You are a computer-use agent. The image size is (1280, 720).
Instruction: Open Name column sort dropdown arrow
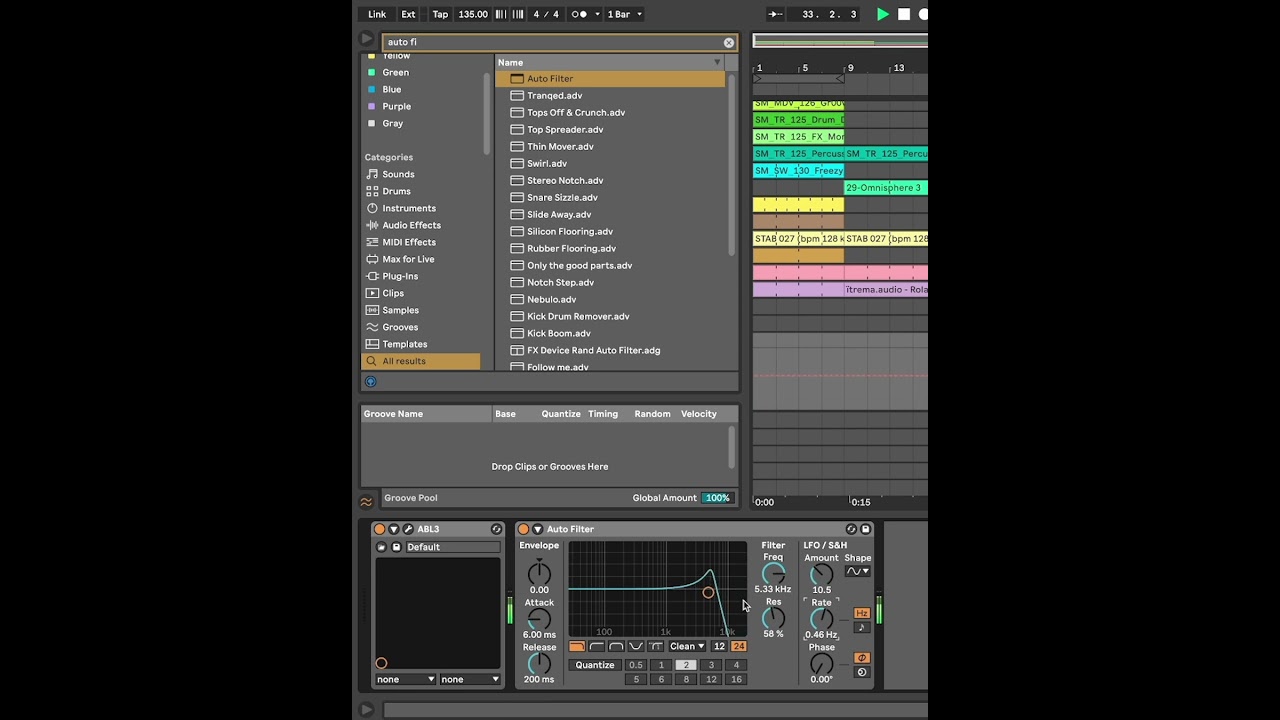[x=717, y=62]
